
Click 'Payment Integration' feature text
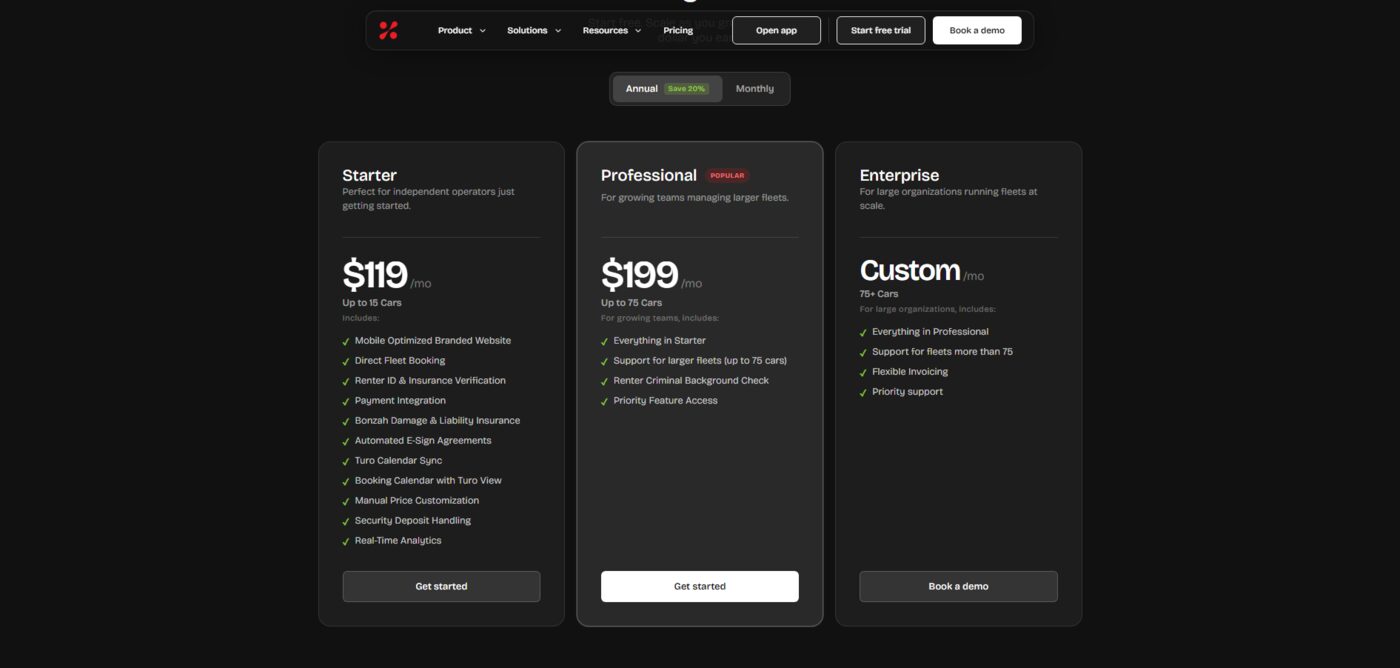400,400
